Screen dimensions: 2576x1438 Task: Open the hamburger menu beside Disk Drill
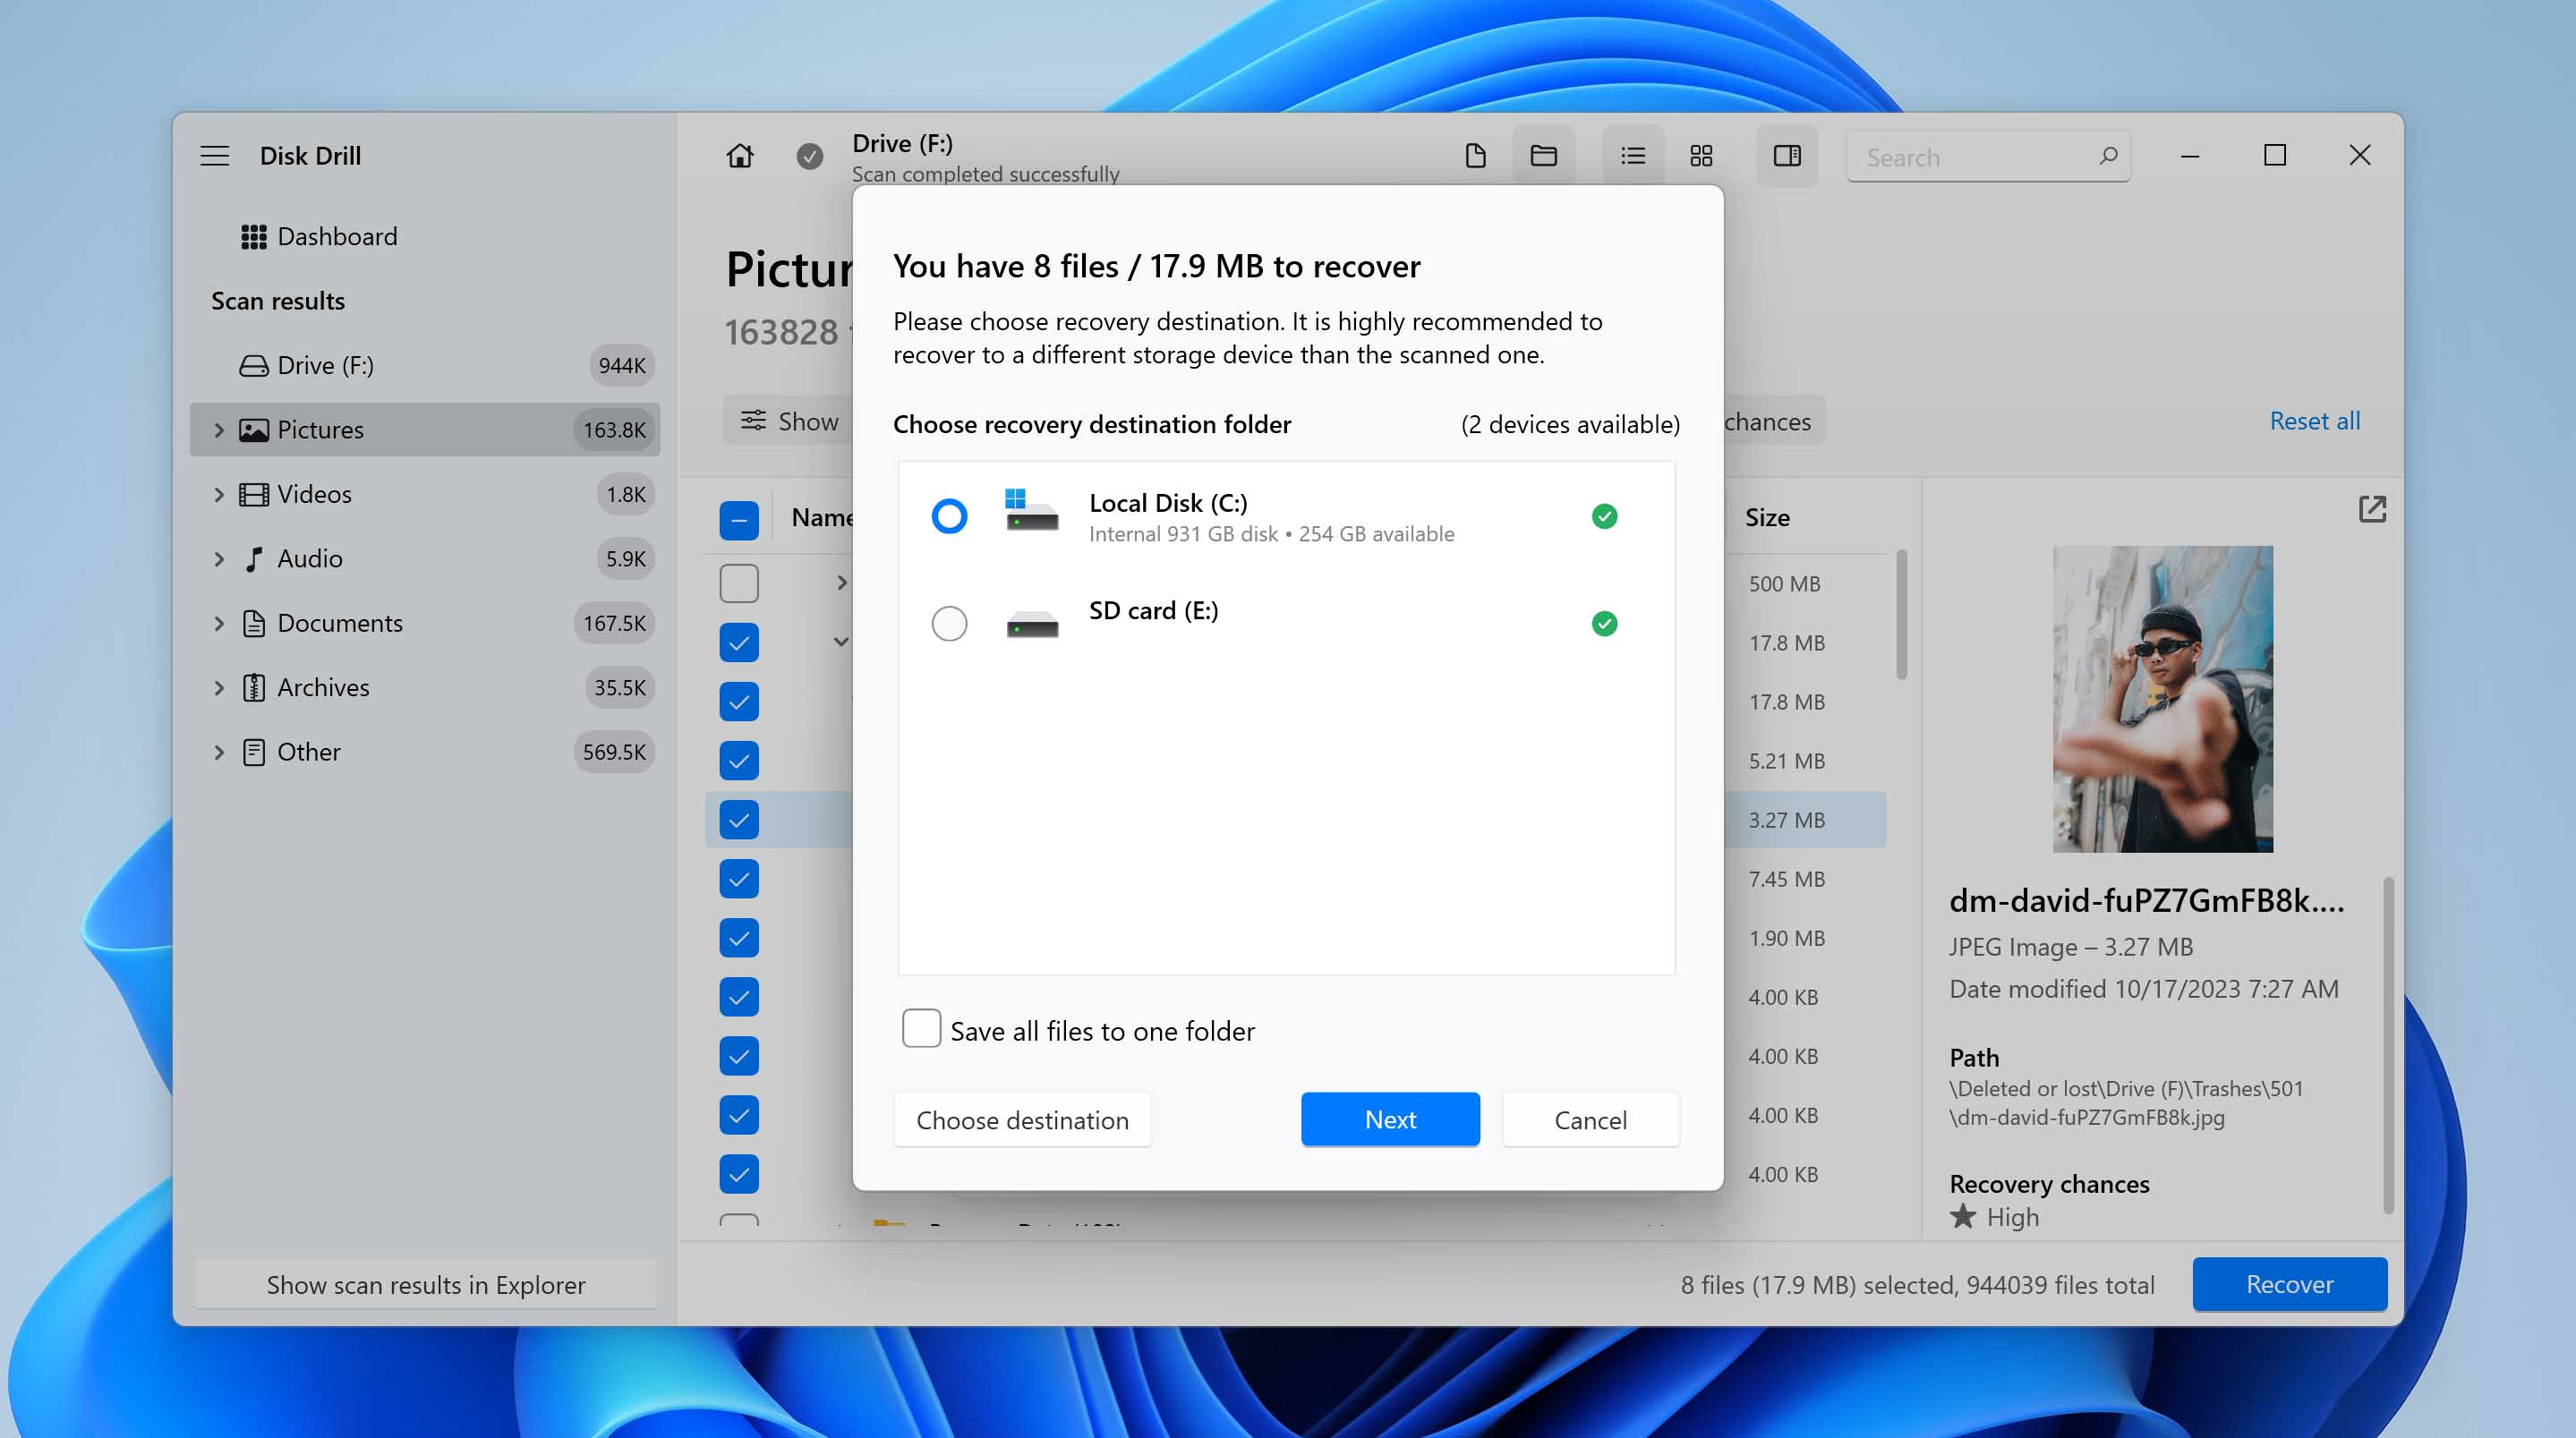pyautogui.click(x=215, y=156)
